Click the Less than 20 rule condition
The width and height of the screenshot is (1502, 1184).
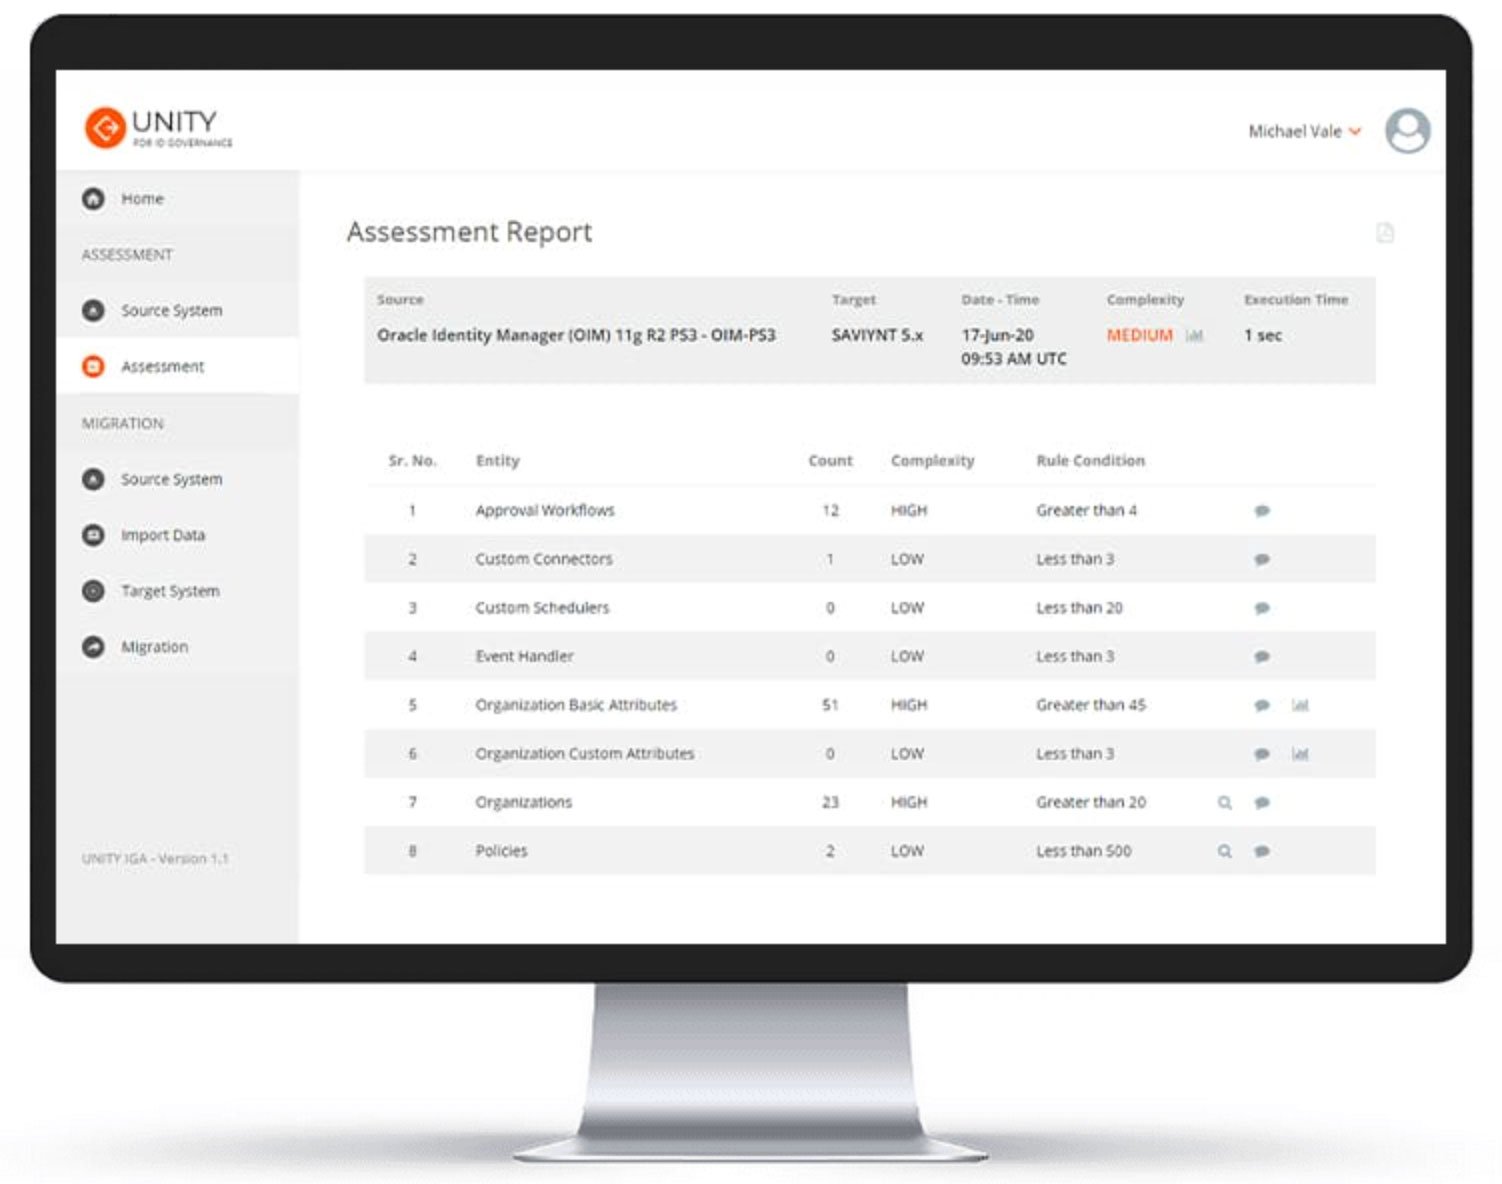tap(1079, 608)
